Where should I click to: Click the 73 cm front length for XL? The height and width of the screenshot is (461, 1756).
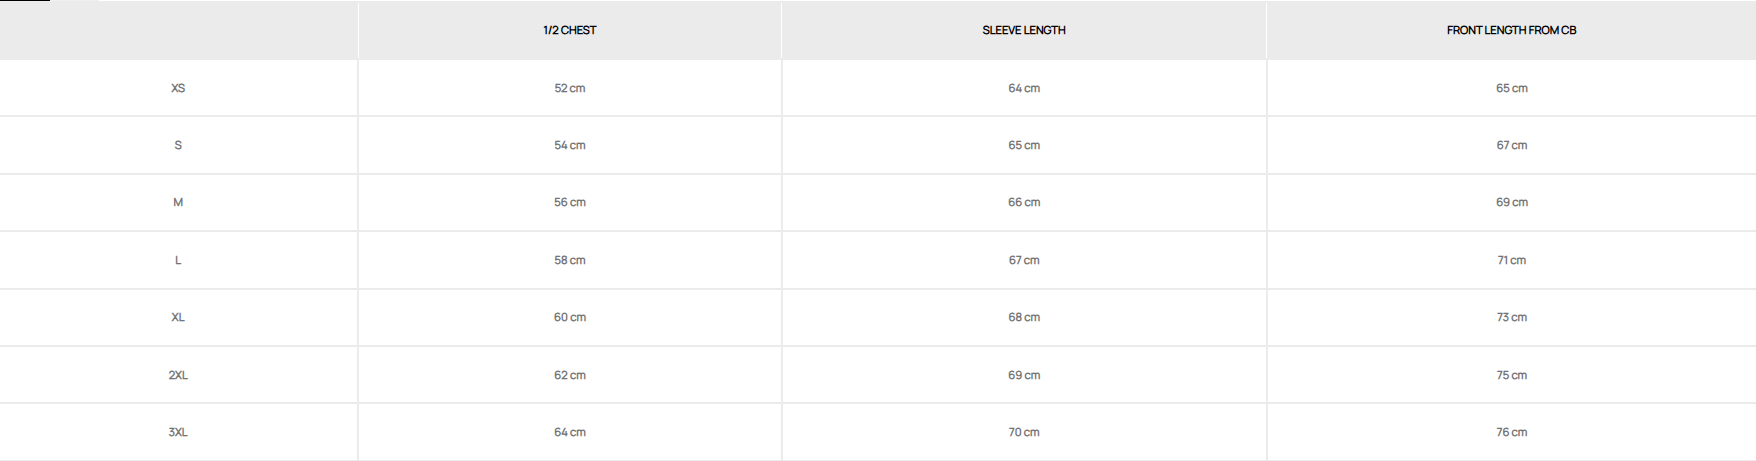tap(1511, 317)
